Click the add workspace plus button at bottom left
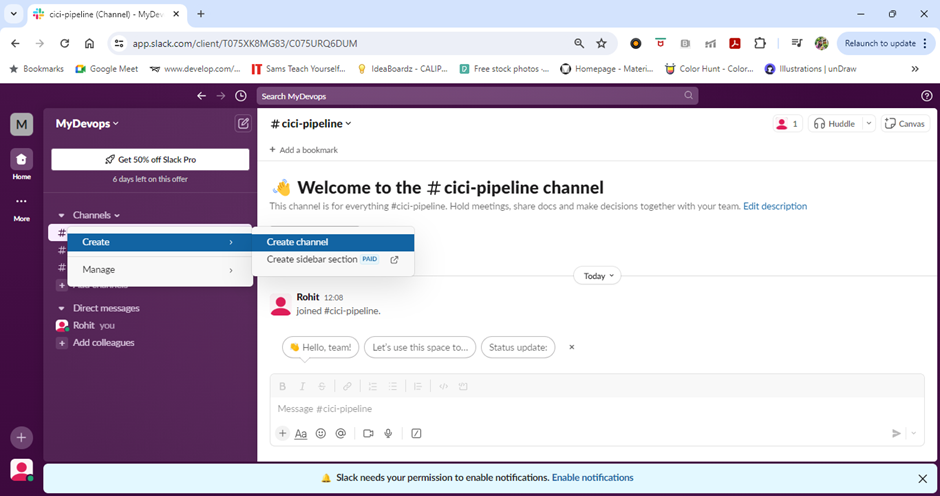Viewport: 940px width, 496px height. (22, 438)
